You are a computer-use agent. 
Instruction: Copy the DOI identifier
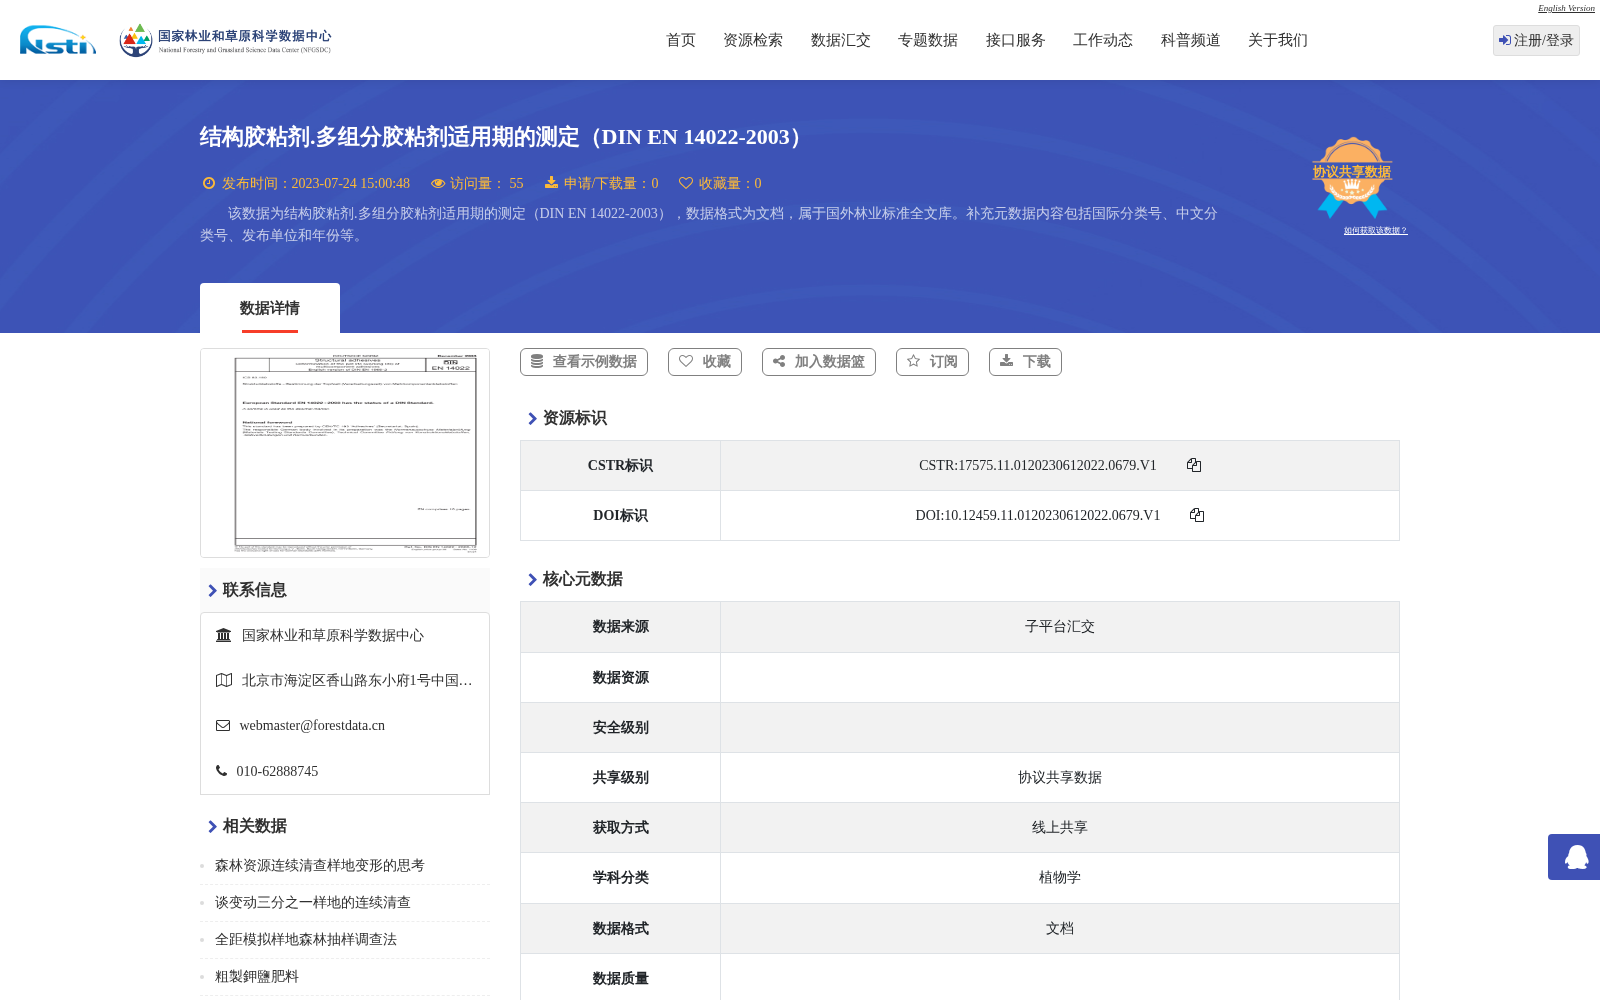[1197, 515]
